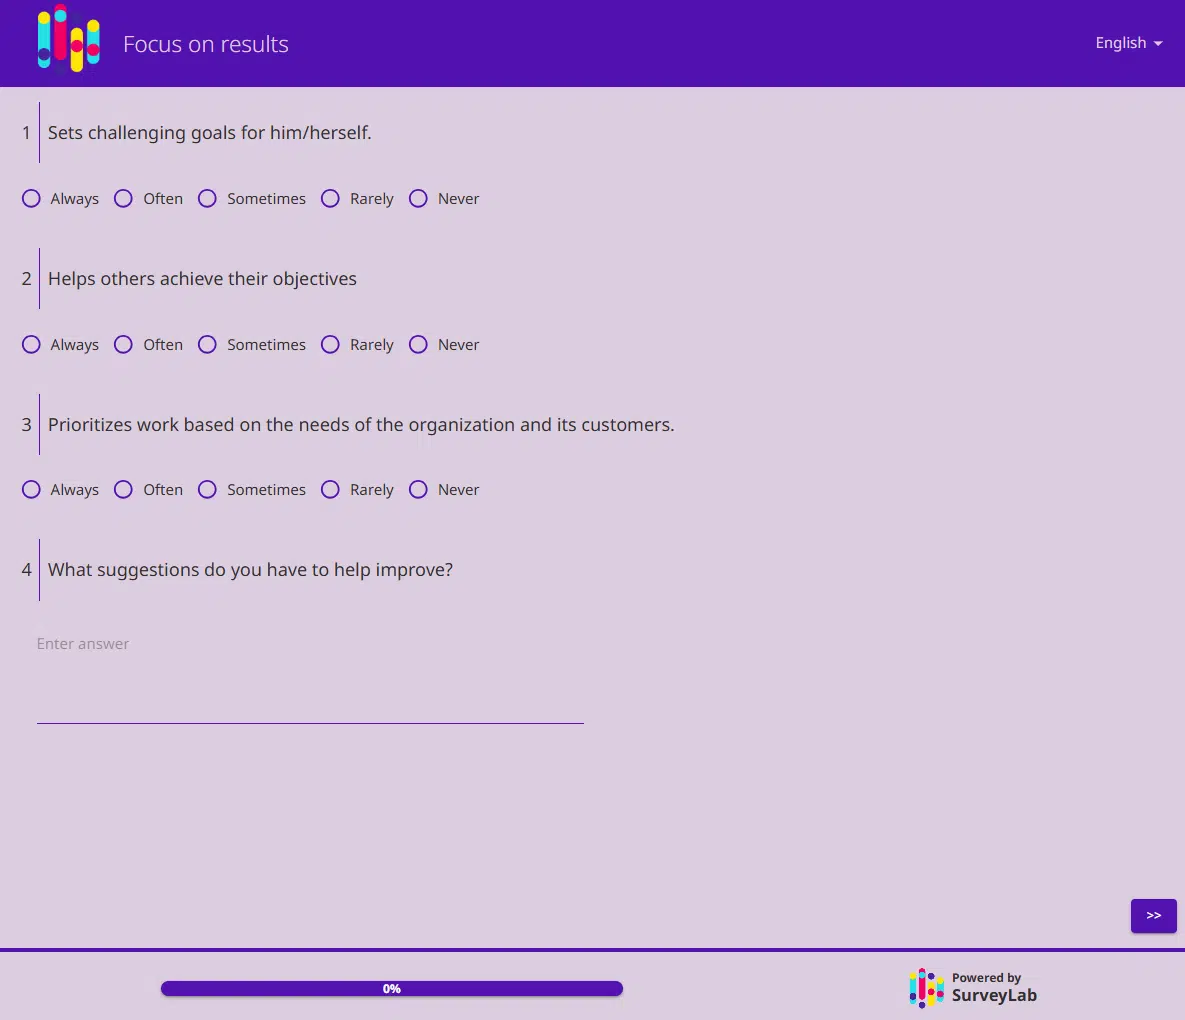The width and height of the screenshot is (1185, 1020).
Task: Choose Rarely for question 2 helps others
Action: (330, 345)
